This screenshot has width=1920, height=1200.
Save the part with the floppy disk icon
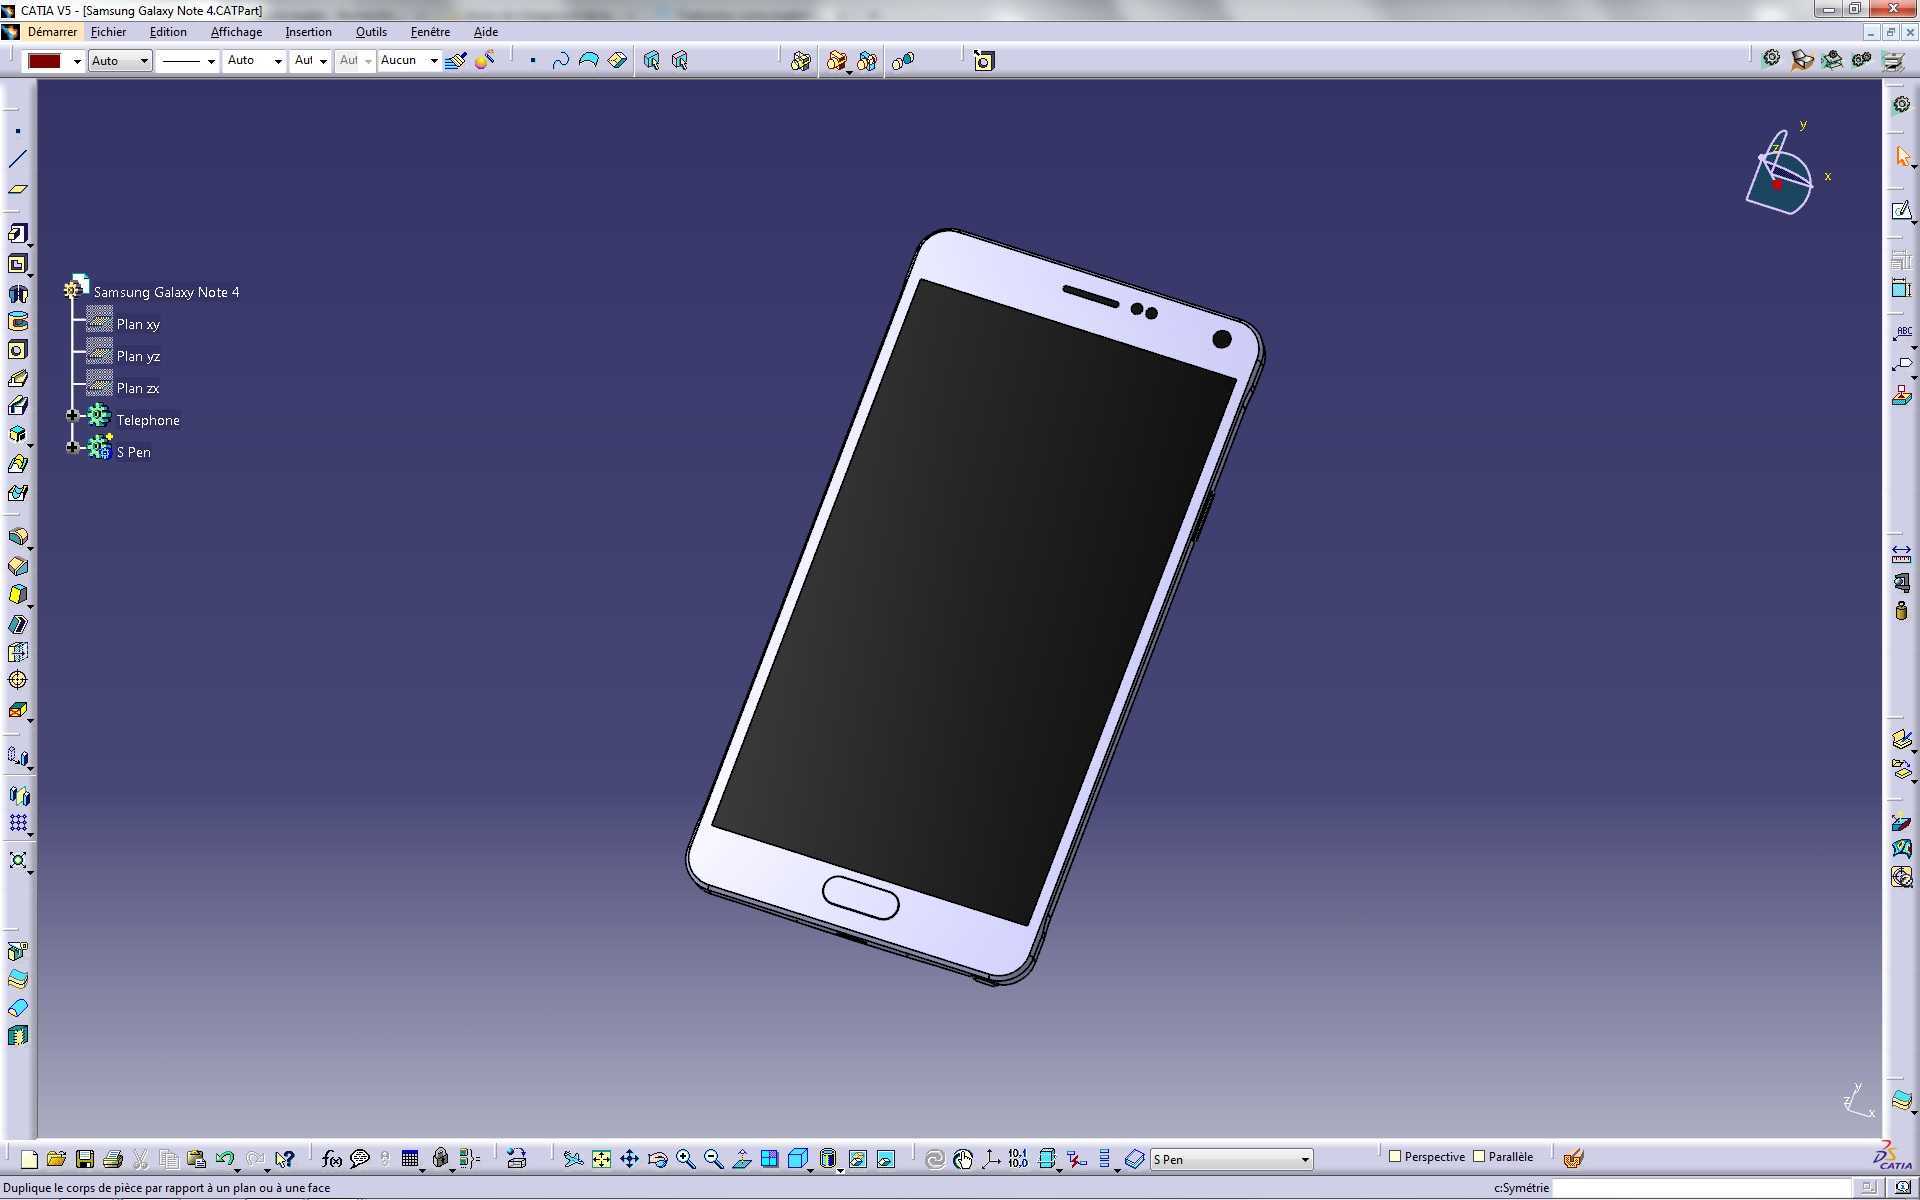[x=85, y=1159]
